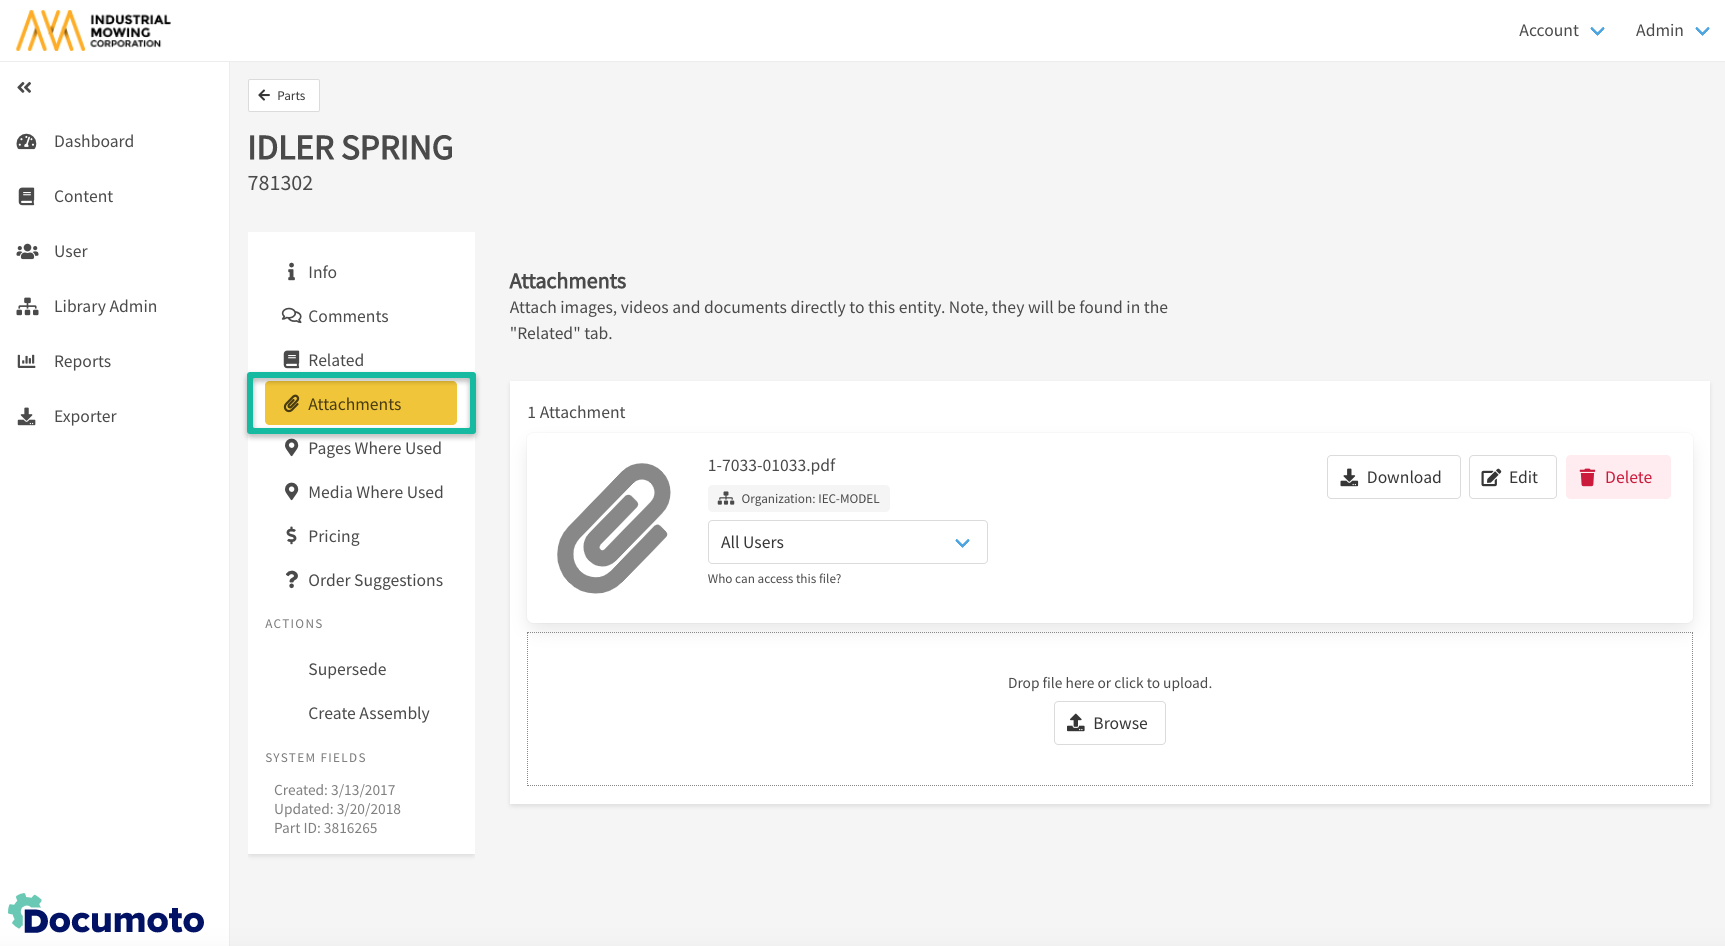Go to Library Admin section
Image resolution: width=1725 pixels, height=946 pixels.
(x=104, y=307)
